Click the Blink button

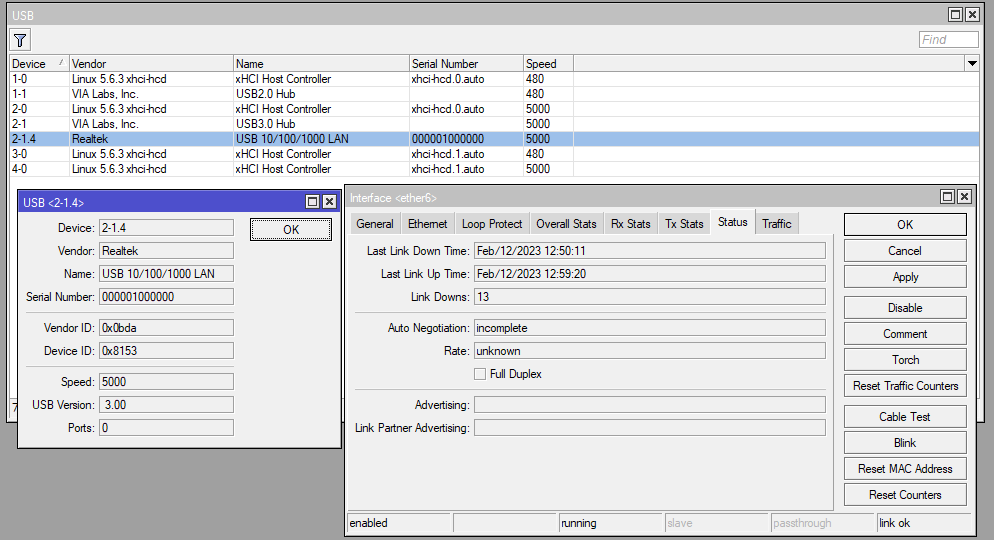coord(905,442)
